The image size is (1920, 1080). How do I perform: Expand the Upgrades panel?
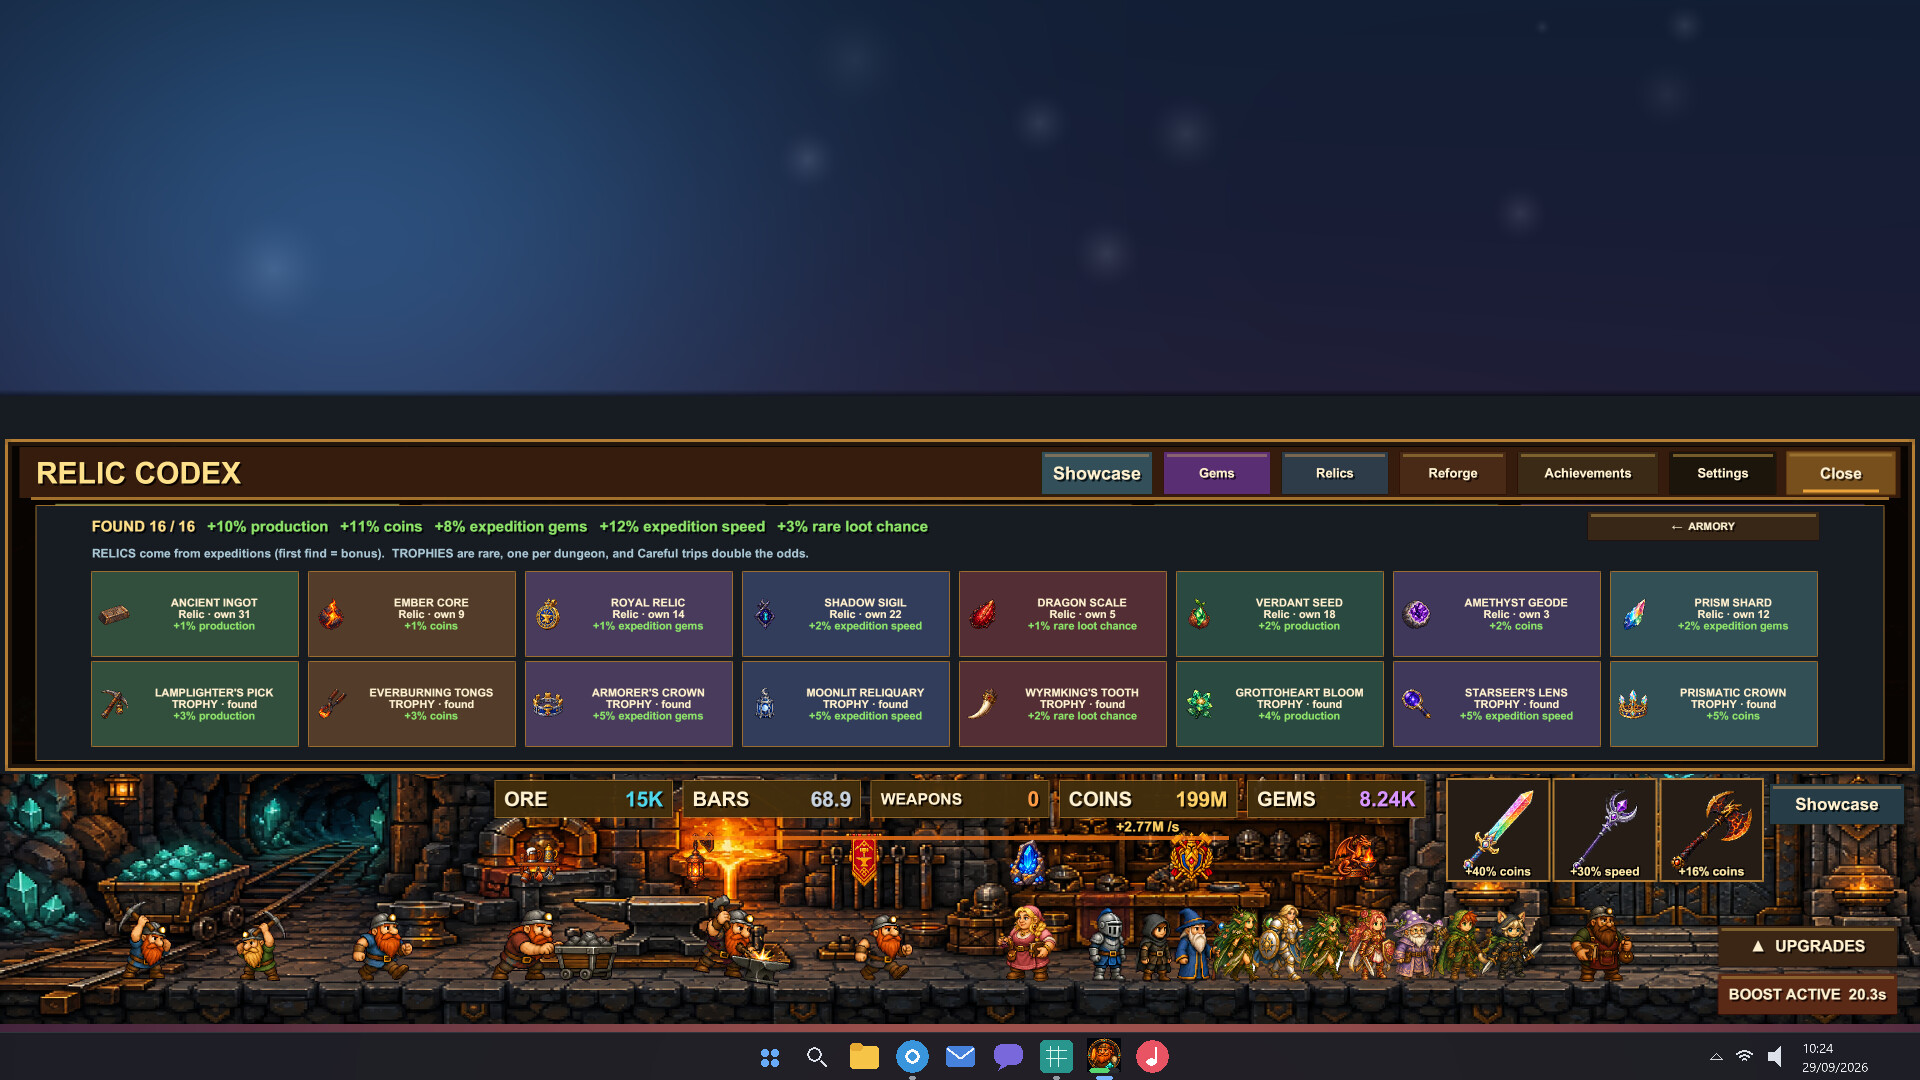1808,946
